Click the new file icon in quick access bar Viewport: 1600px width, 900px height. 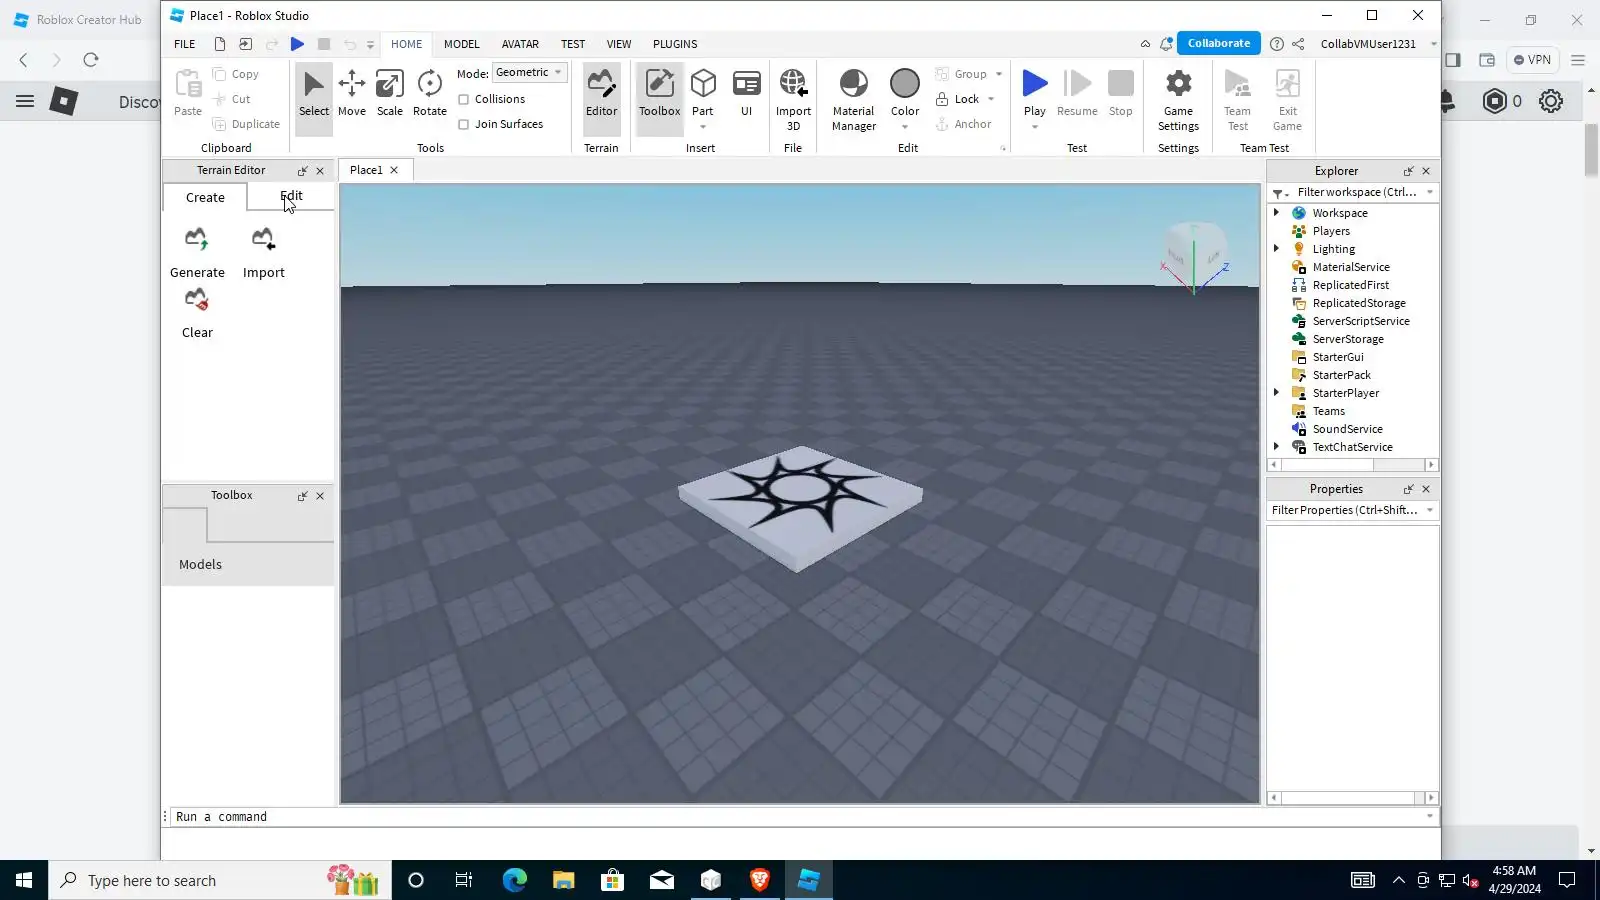[219, 44]
